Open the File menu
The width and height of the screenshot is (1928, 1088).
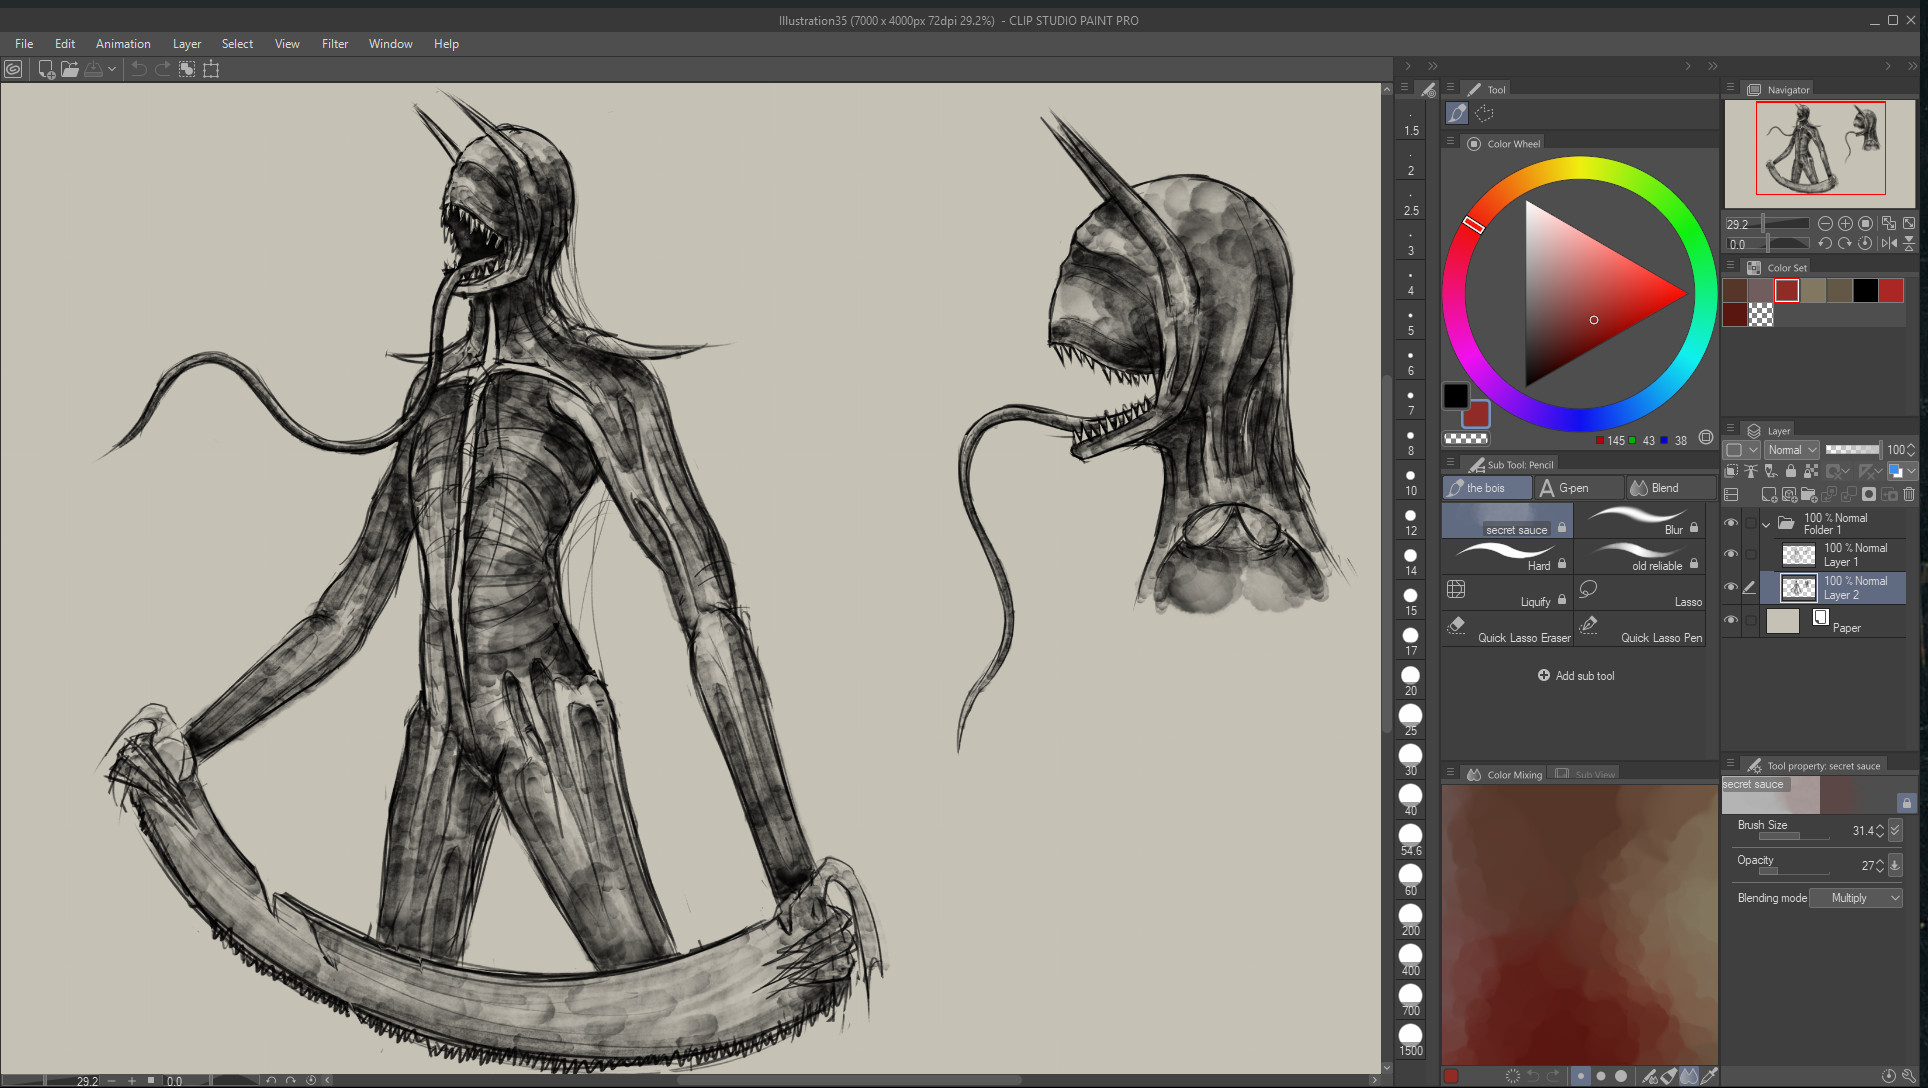click(24, 44)
